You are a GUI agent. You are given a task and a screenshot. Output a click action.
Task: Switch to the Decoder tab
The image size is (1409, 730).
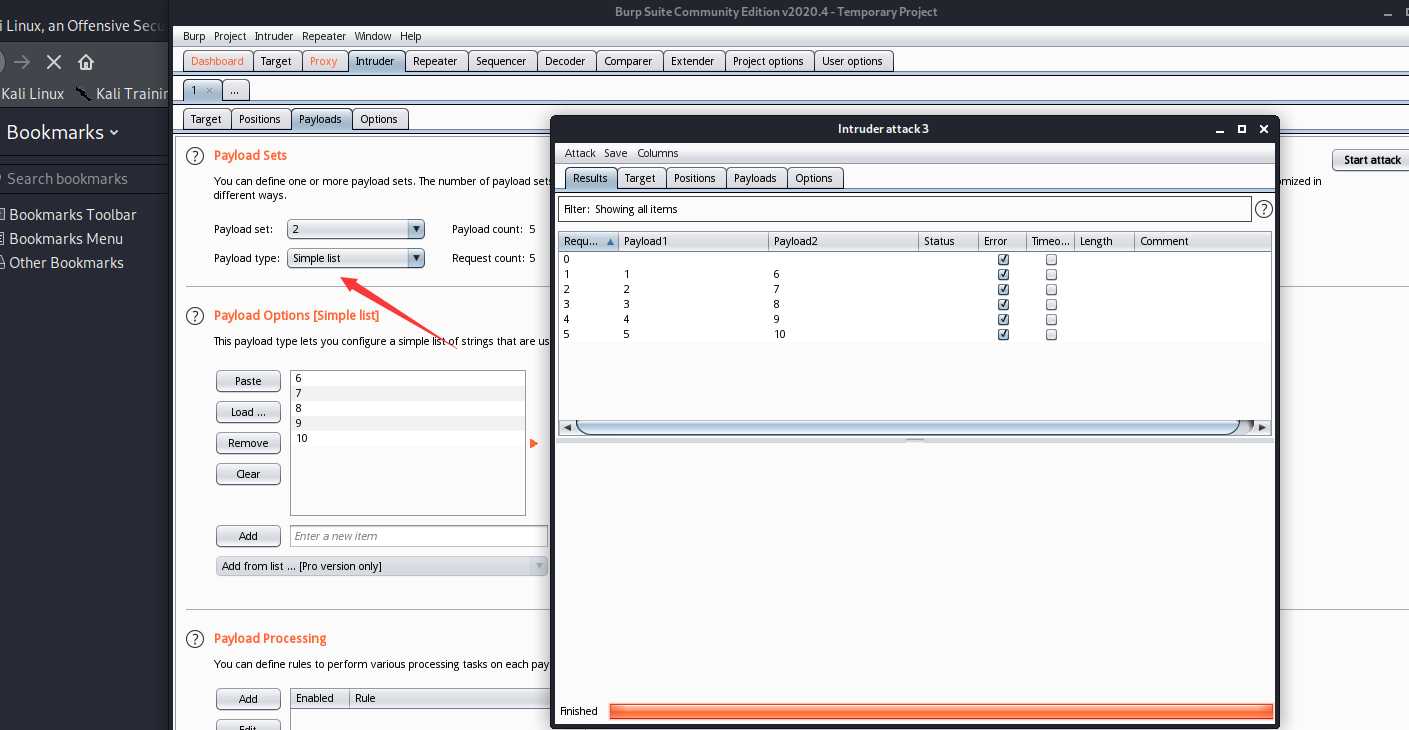point(565,61)
